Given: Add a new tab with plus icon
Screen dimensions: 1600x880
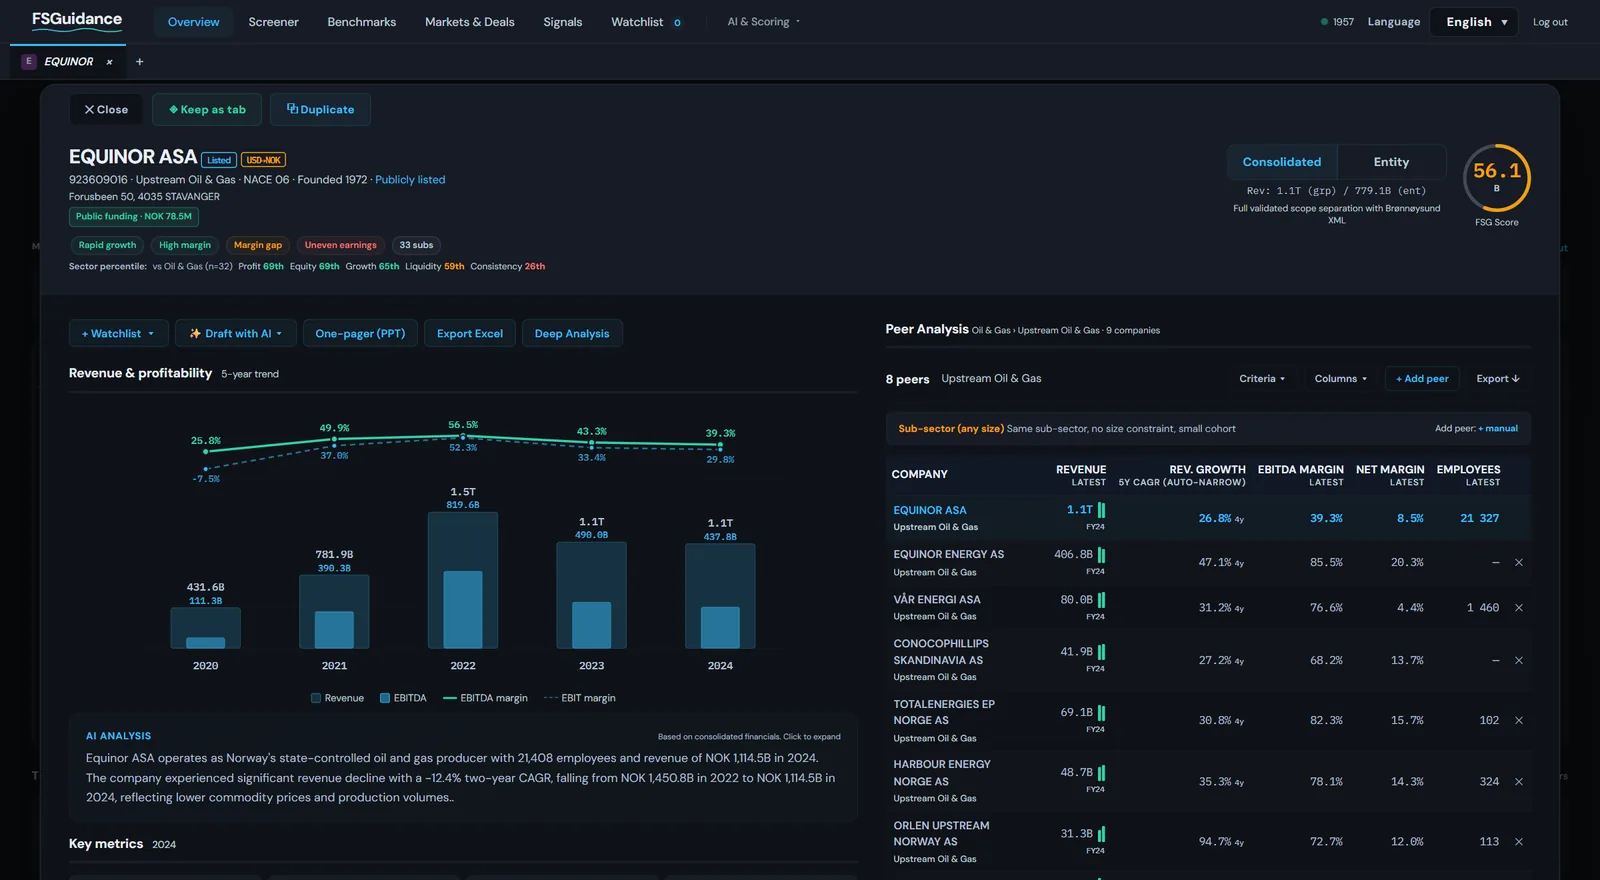Looking at the screenshot, I should pos(139,62).
